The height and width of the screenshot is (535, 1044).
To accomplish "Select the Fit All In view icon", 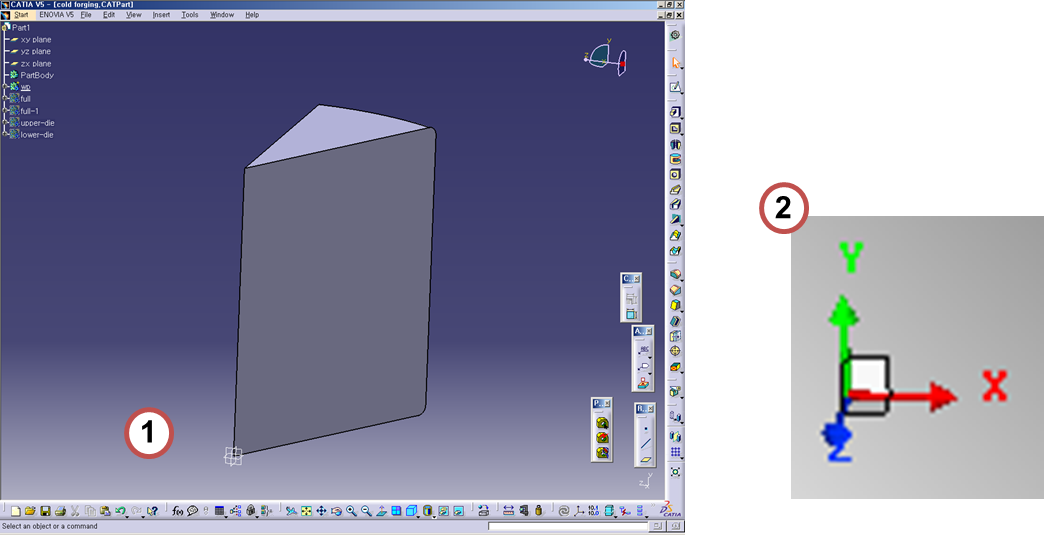I will (x=306, y=511).
